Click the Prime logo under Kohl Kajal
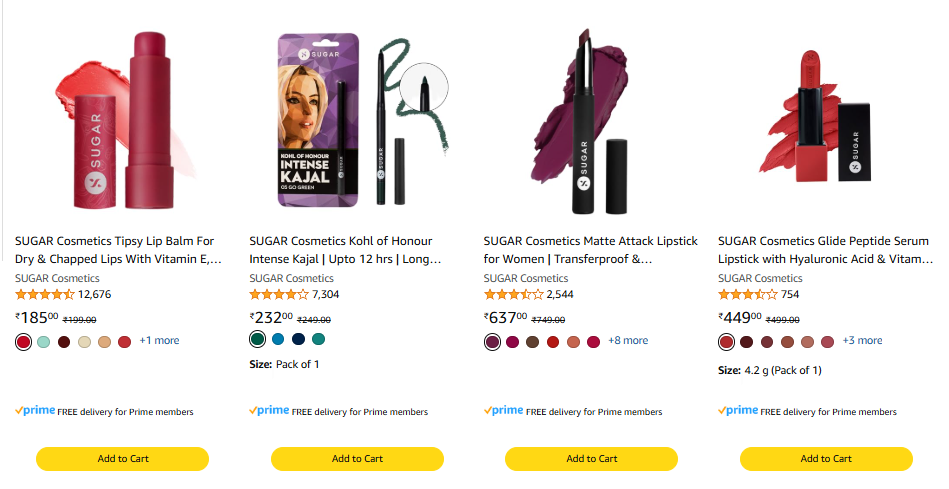949x489 pixels. click(269, 411)
